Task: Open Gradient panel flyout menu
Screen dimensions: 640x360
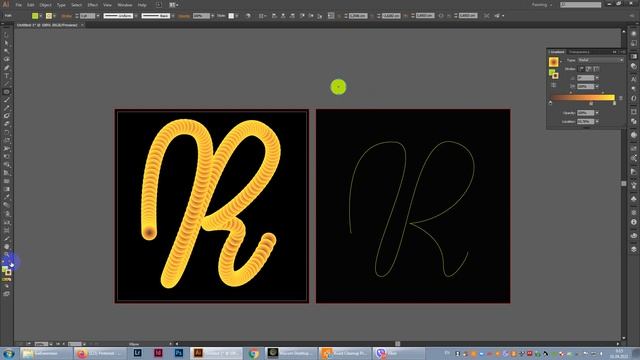Action: [622, 52]
